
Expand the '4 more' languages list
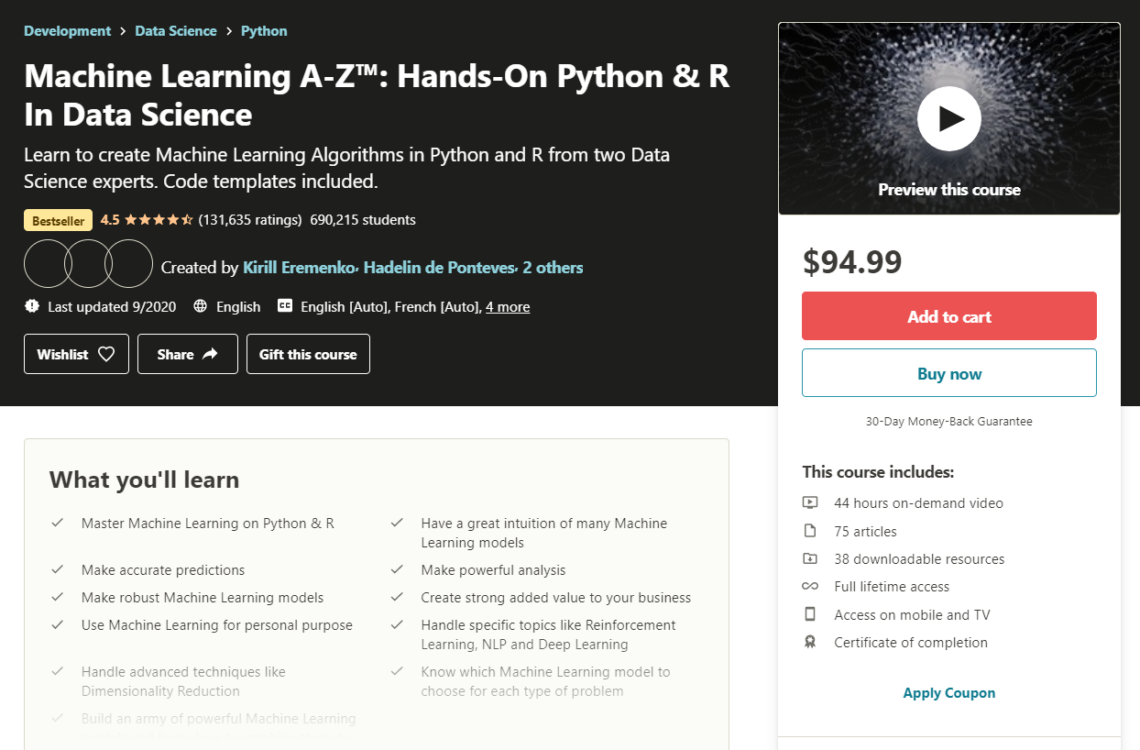coord(507,306)
